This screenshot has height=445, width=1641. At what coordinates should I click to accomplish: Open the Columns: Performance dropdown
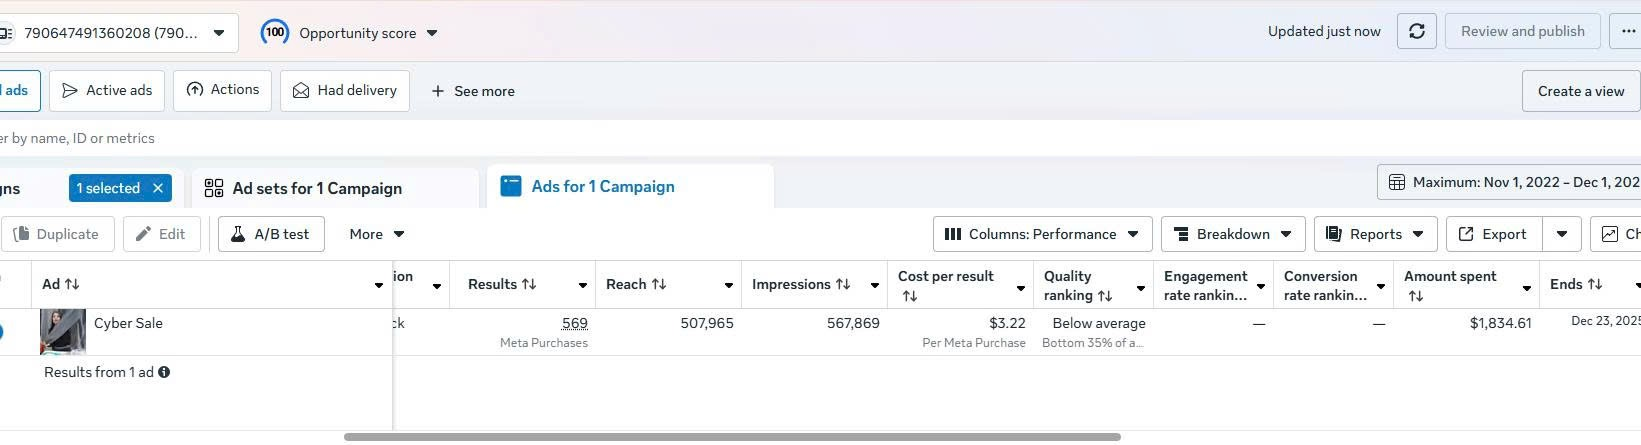(x=1043, y=234)
